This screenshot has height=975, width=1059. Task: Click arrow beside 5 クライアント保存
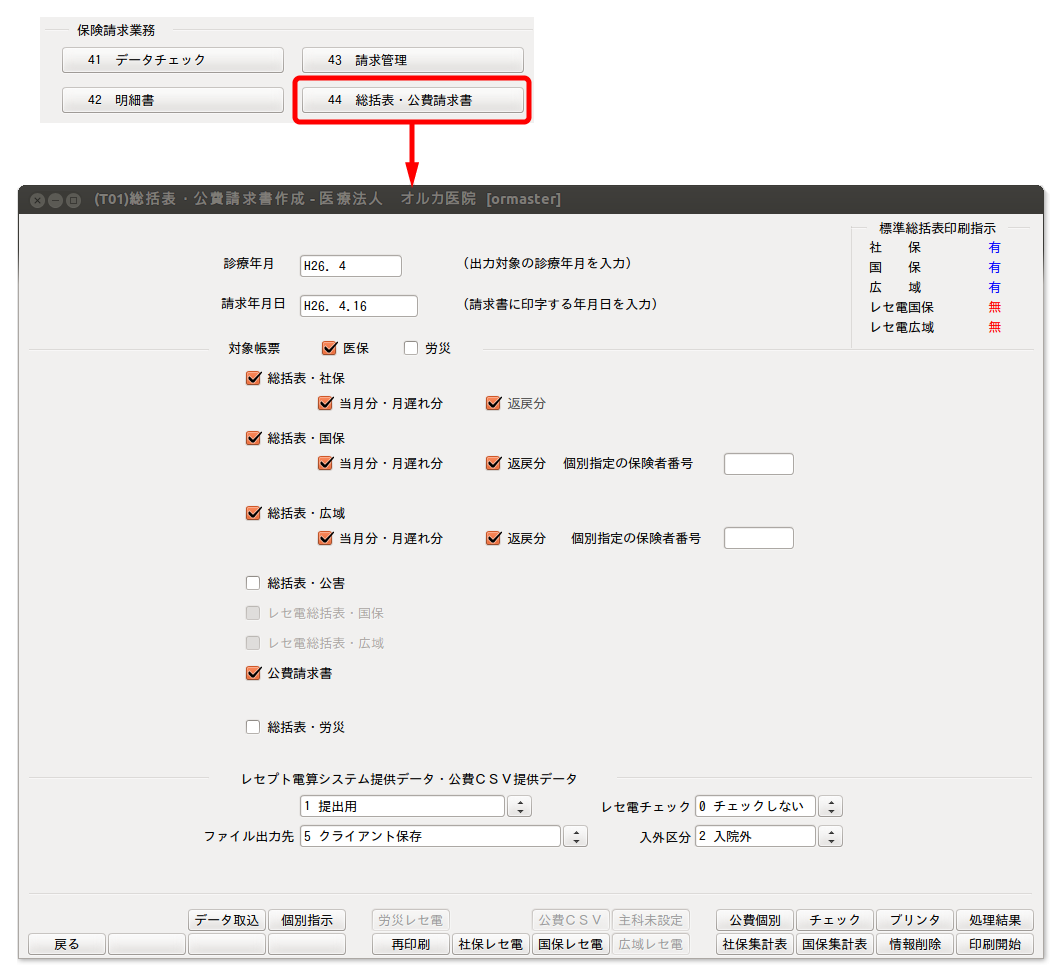click(x=575, y=837)
